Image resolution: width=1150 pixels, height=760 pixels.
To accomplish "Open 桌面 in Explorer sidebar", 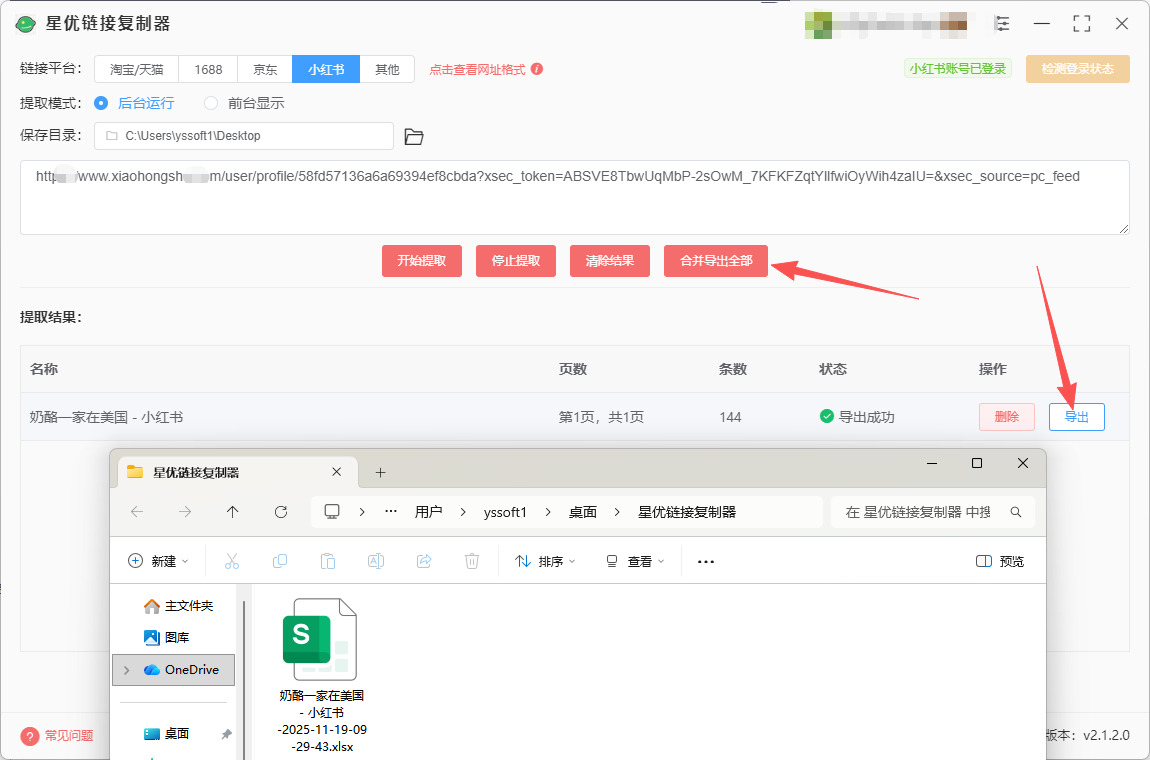I will click(x=167, y=734).
